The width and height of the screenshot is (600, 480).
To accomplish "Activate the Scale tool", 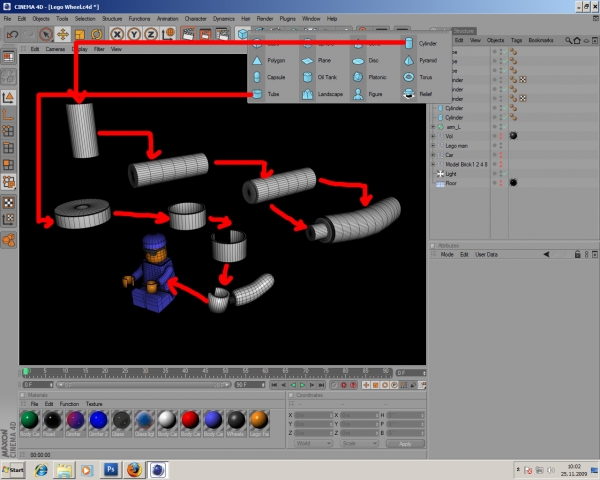I will (80, 34).
